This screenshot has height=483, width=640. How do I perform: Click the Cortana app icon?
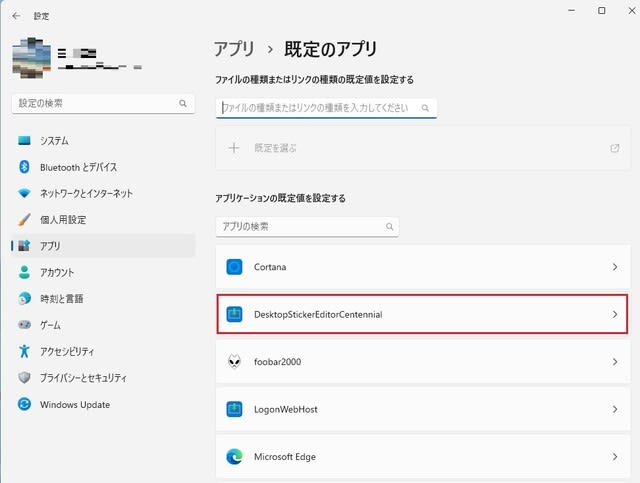click(x=234, y=267)
